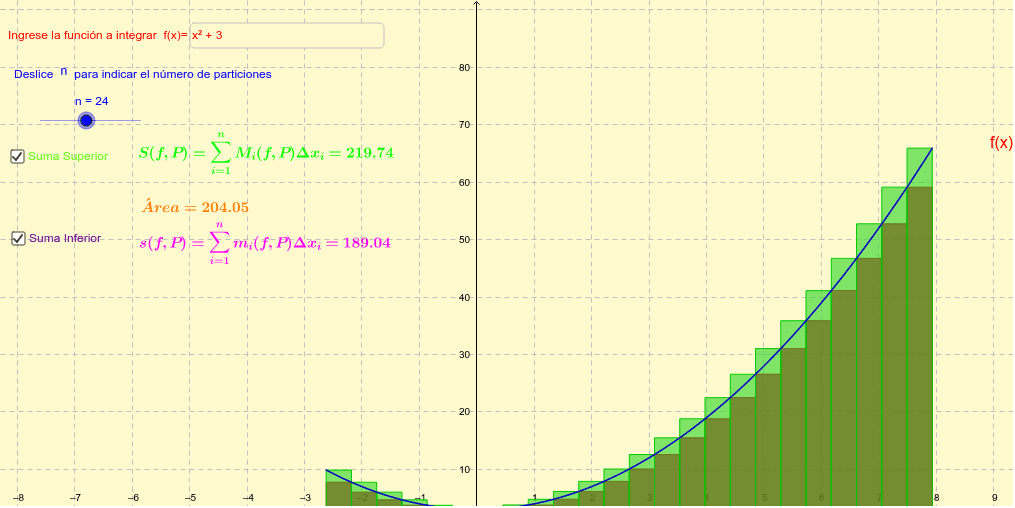Click the y-axis tick label 20
The height and width of the screenshot is (508, 1015).
click(x=465, y=412)
